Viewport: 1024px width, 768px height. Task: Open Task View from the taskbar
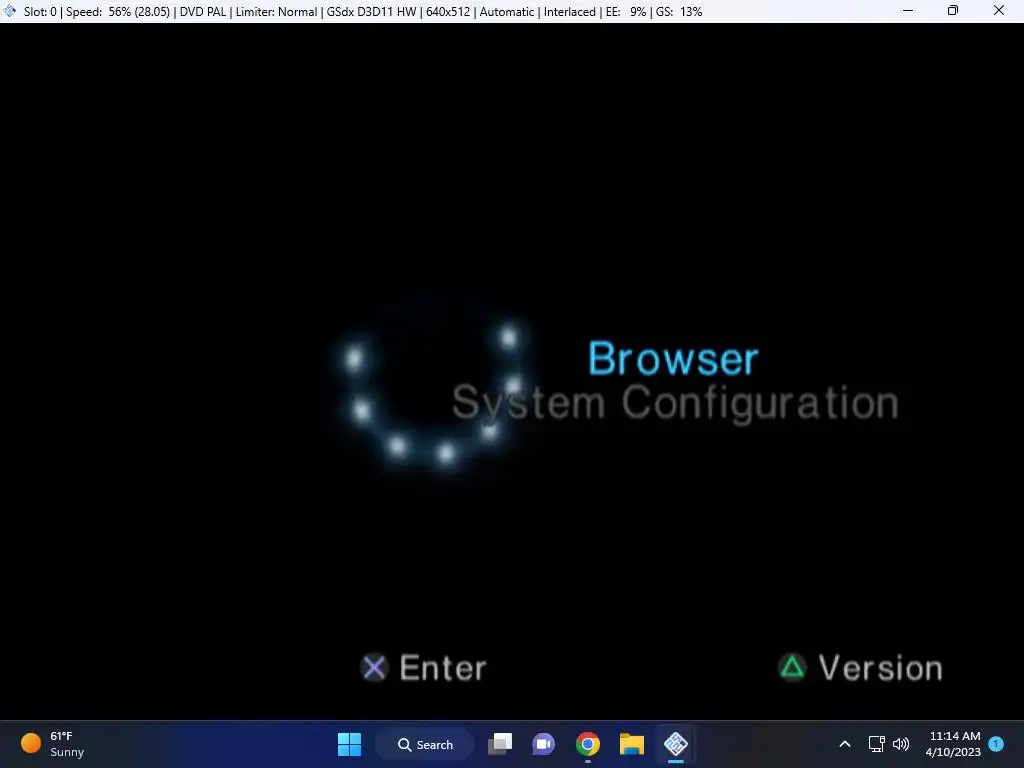[x=500, y=744]
